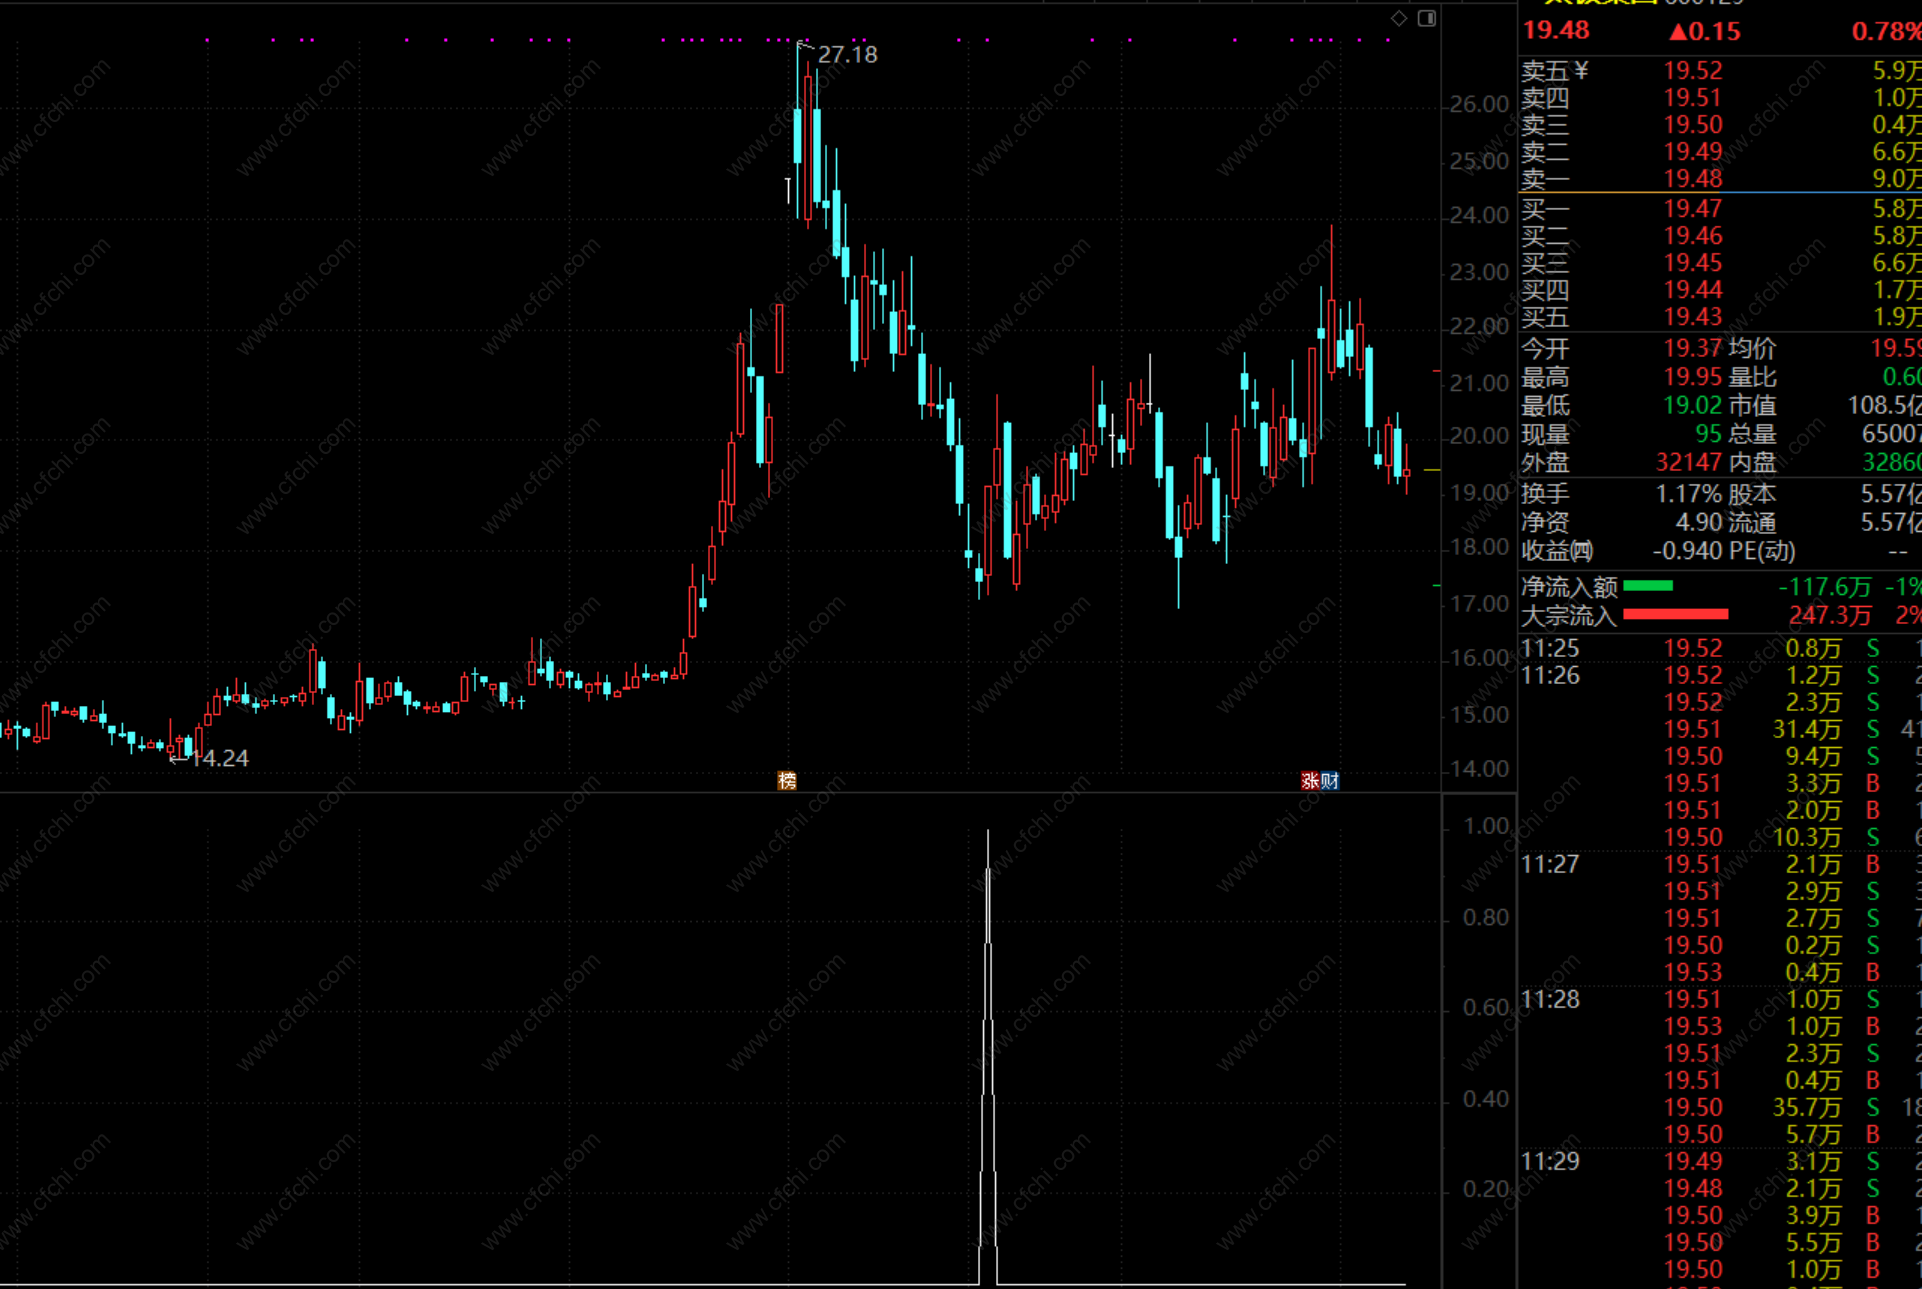
Task: Click the 卖一 ask price 19.48
Action: point(1692,179)
